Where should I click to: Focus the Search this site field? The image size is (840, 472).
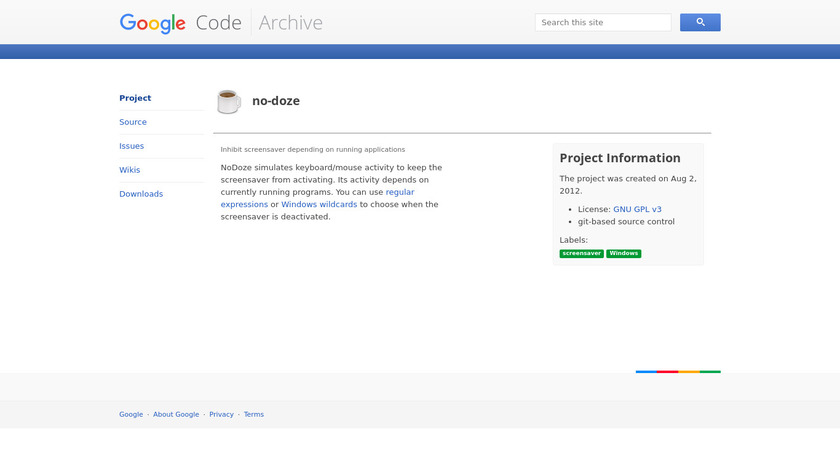603,22
